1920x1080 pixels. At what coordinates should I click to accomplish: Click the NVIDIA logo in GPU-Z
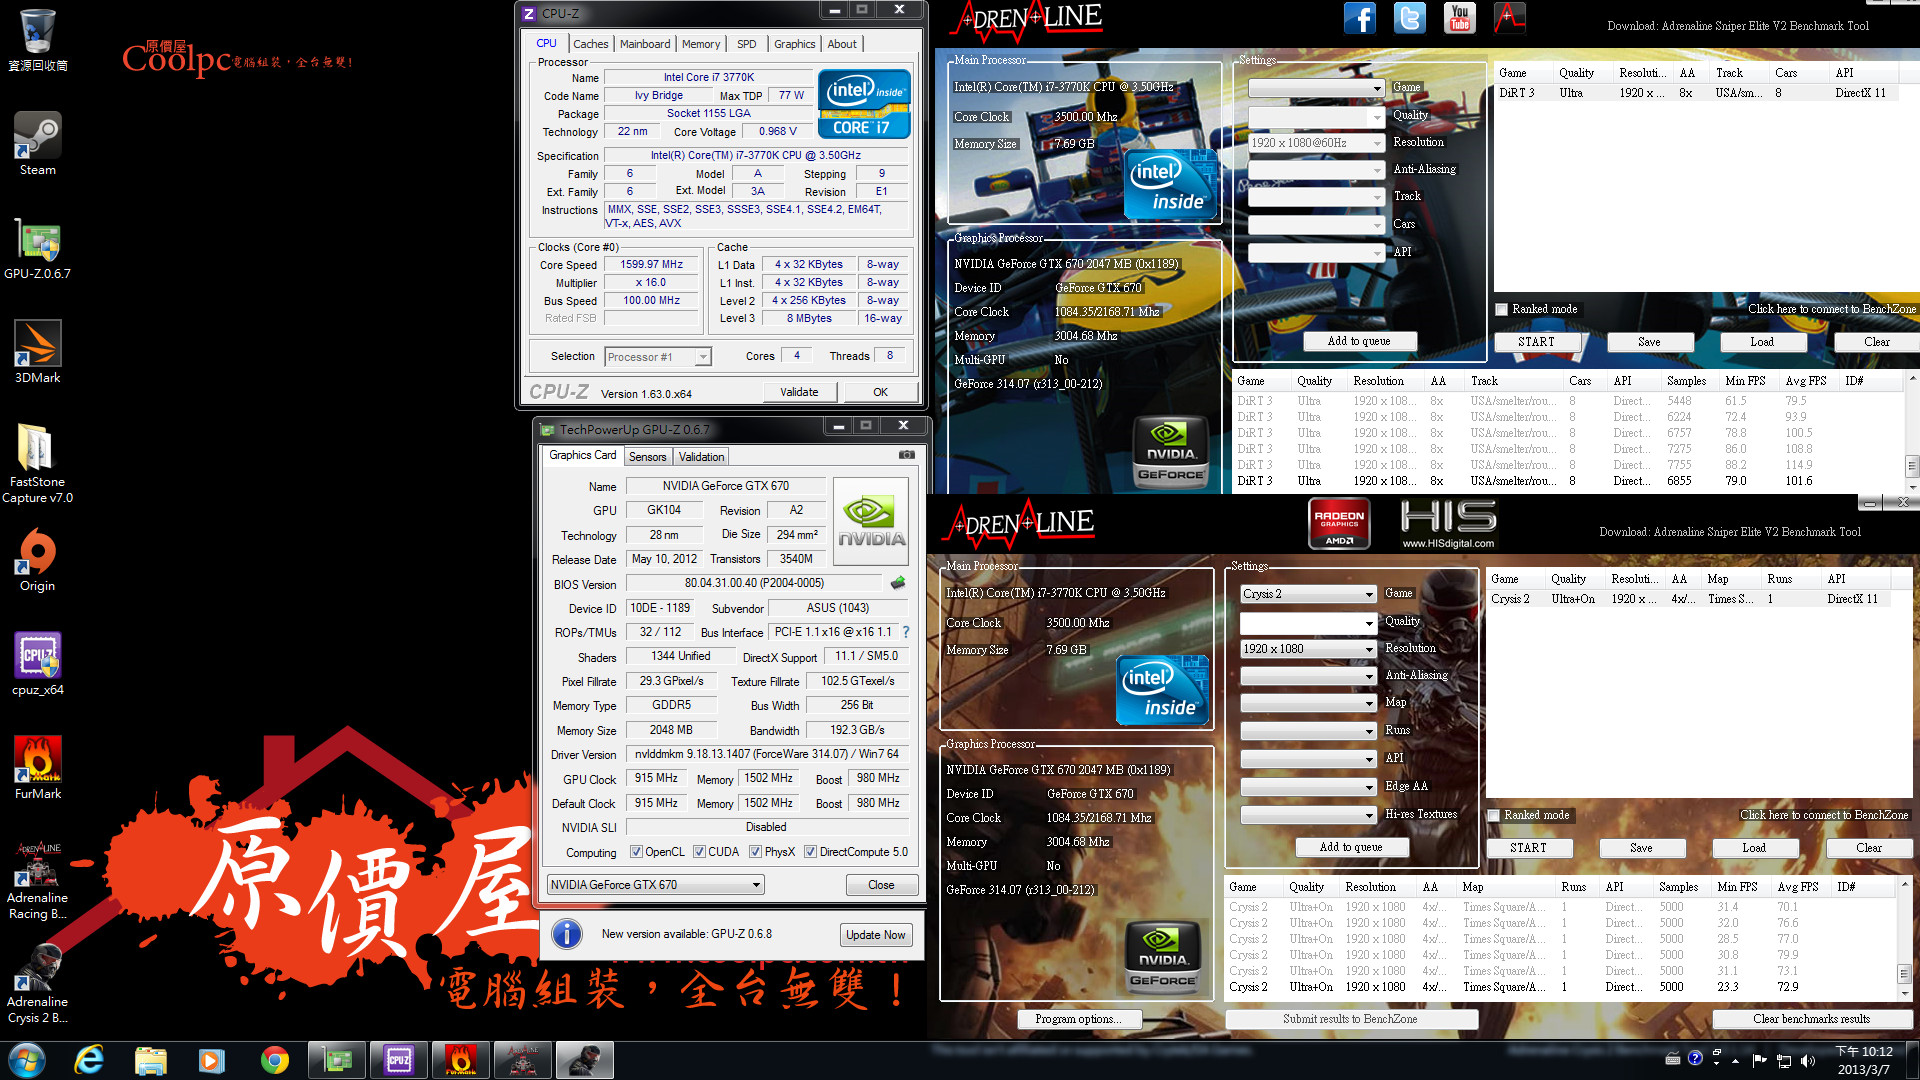coord(871,523)
